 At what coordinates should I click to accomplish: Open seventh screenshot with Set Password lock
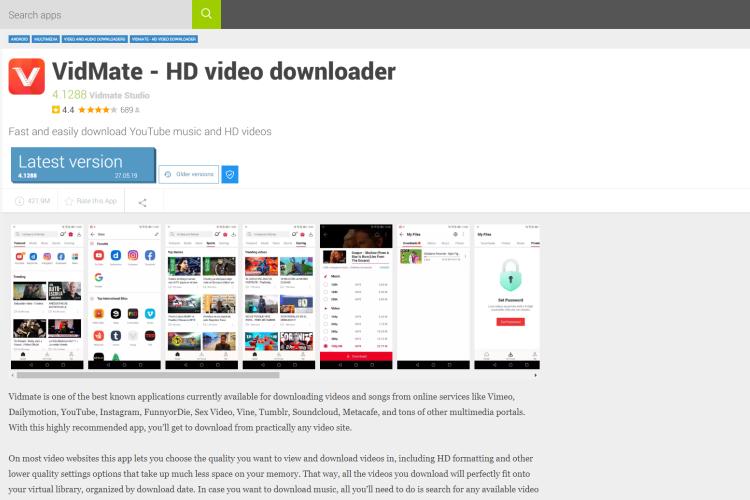tap(507, 296)
